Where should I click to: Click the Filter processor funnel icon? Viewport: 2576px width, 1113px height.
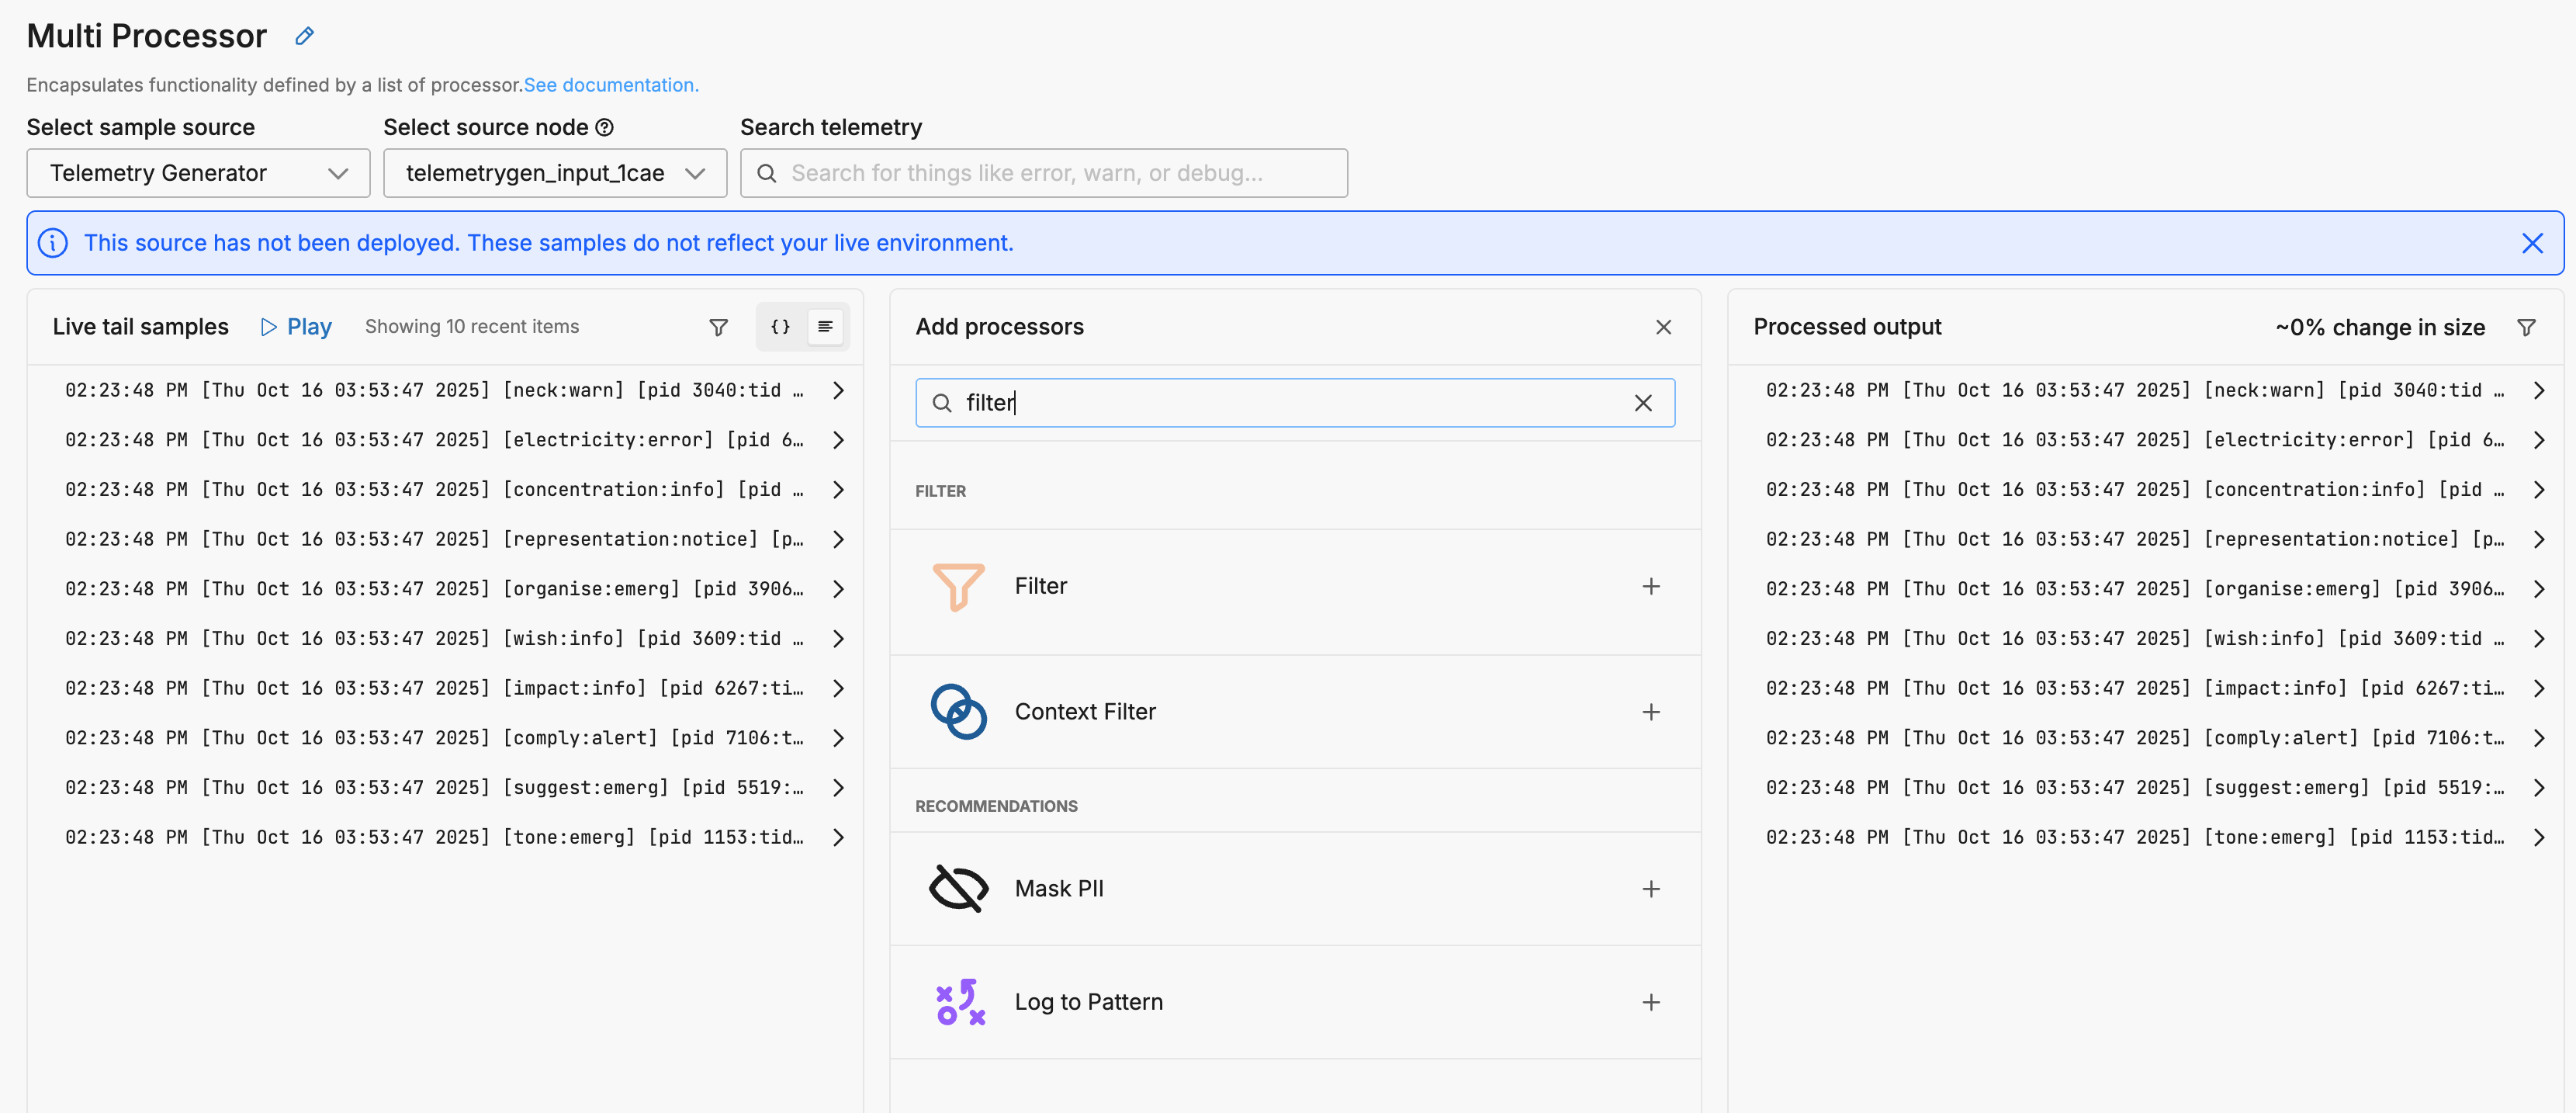tap(957, 586)
